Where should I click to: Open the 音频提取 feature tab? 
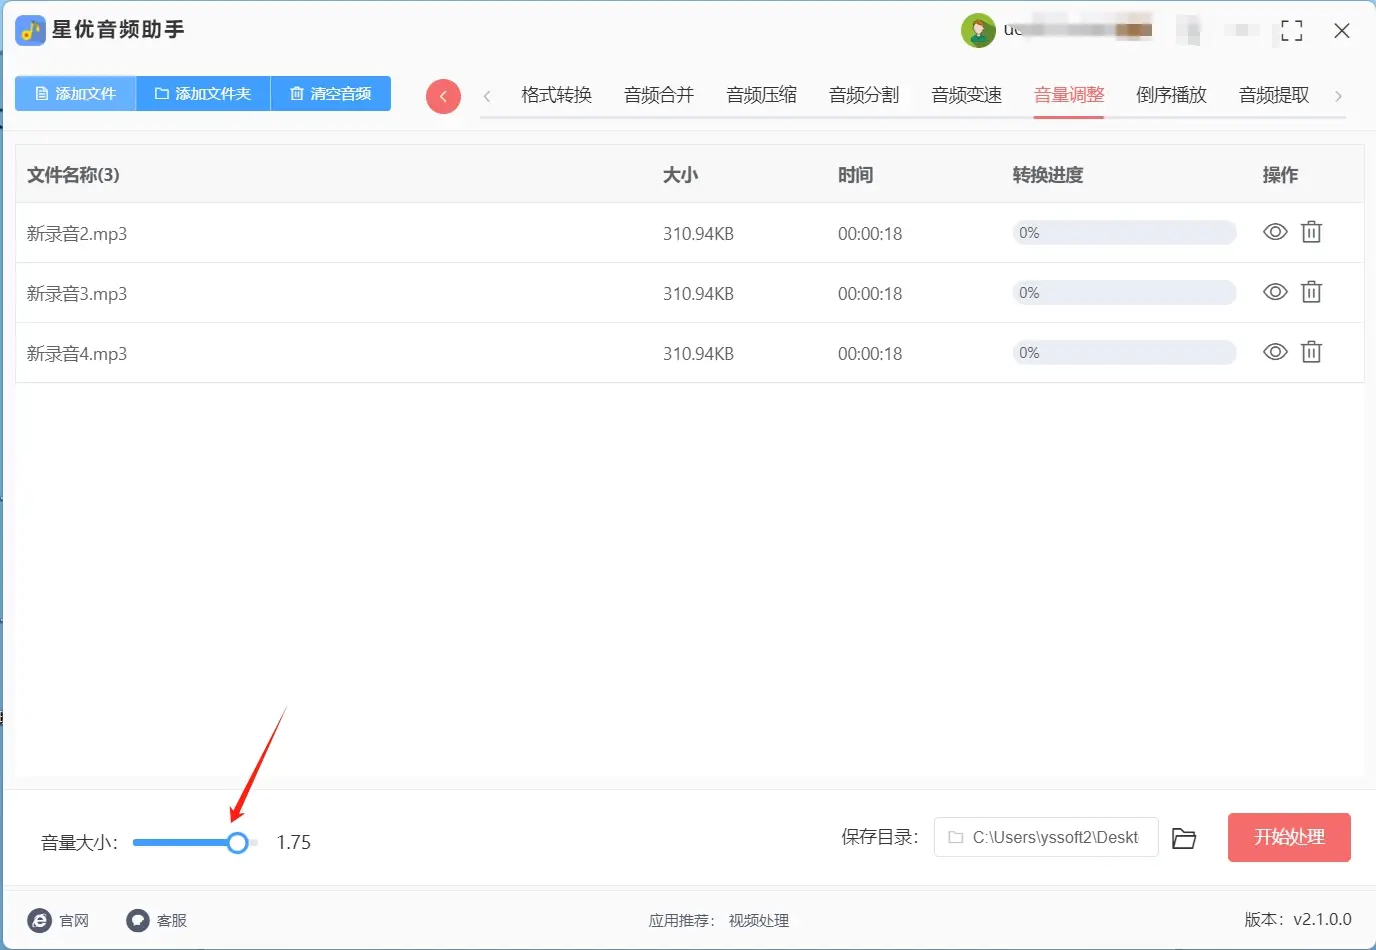tap(1272, 94)
